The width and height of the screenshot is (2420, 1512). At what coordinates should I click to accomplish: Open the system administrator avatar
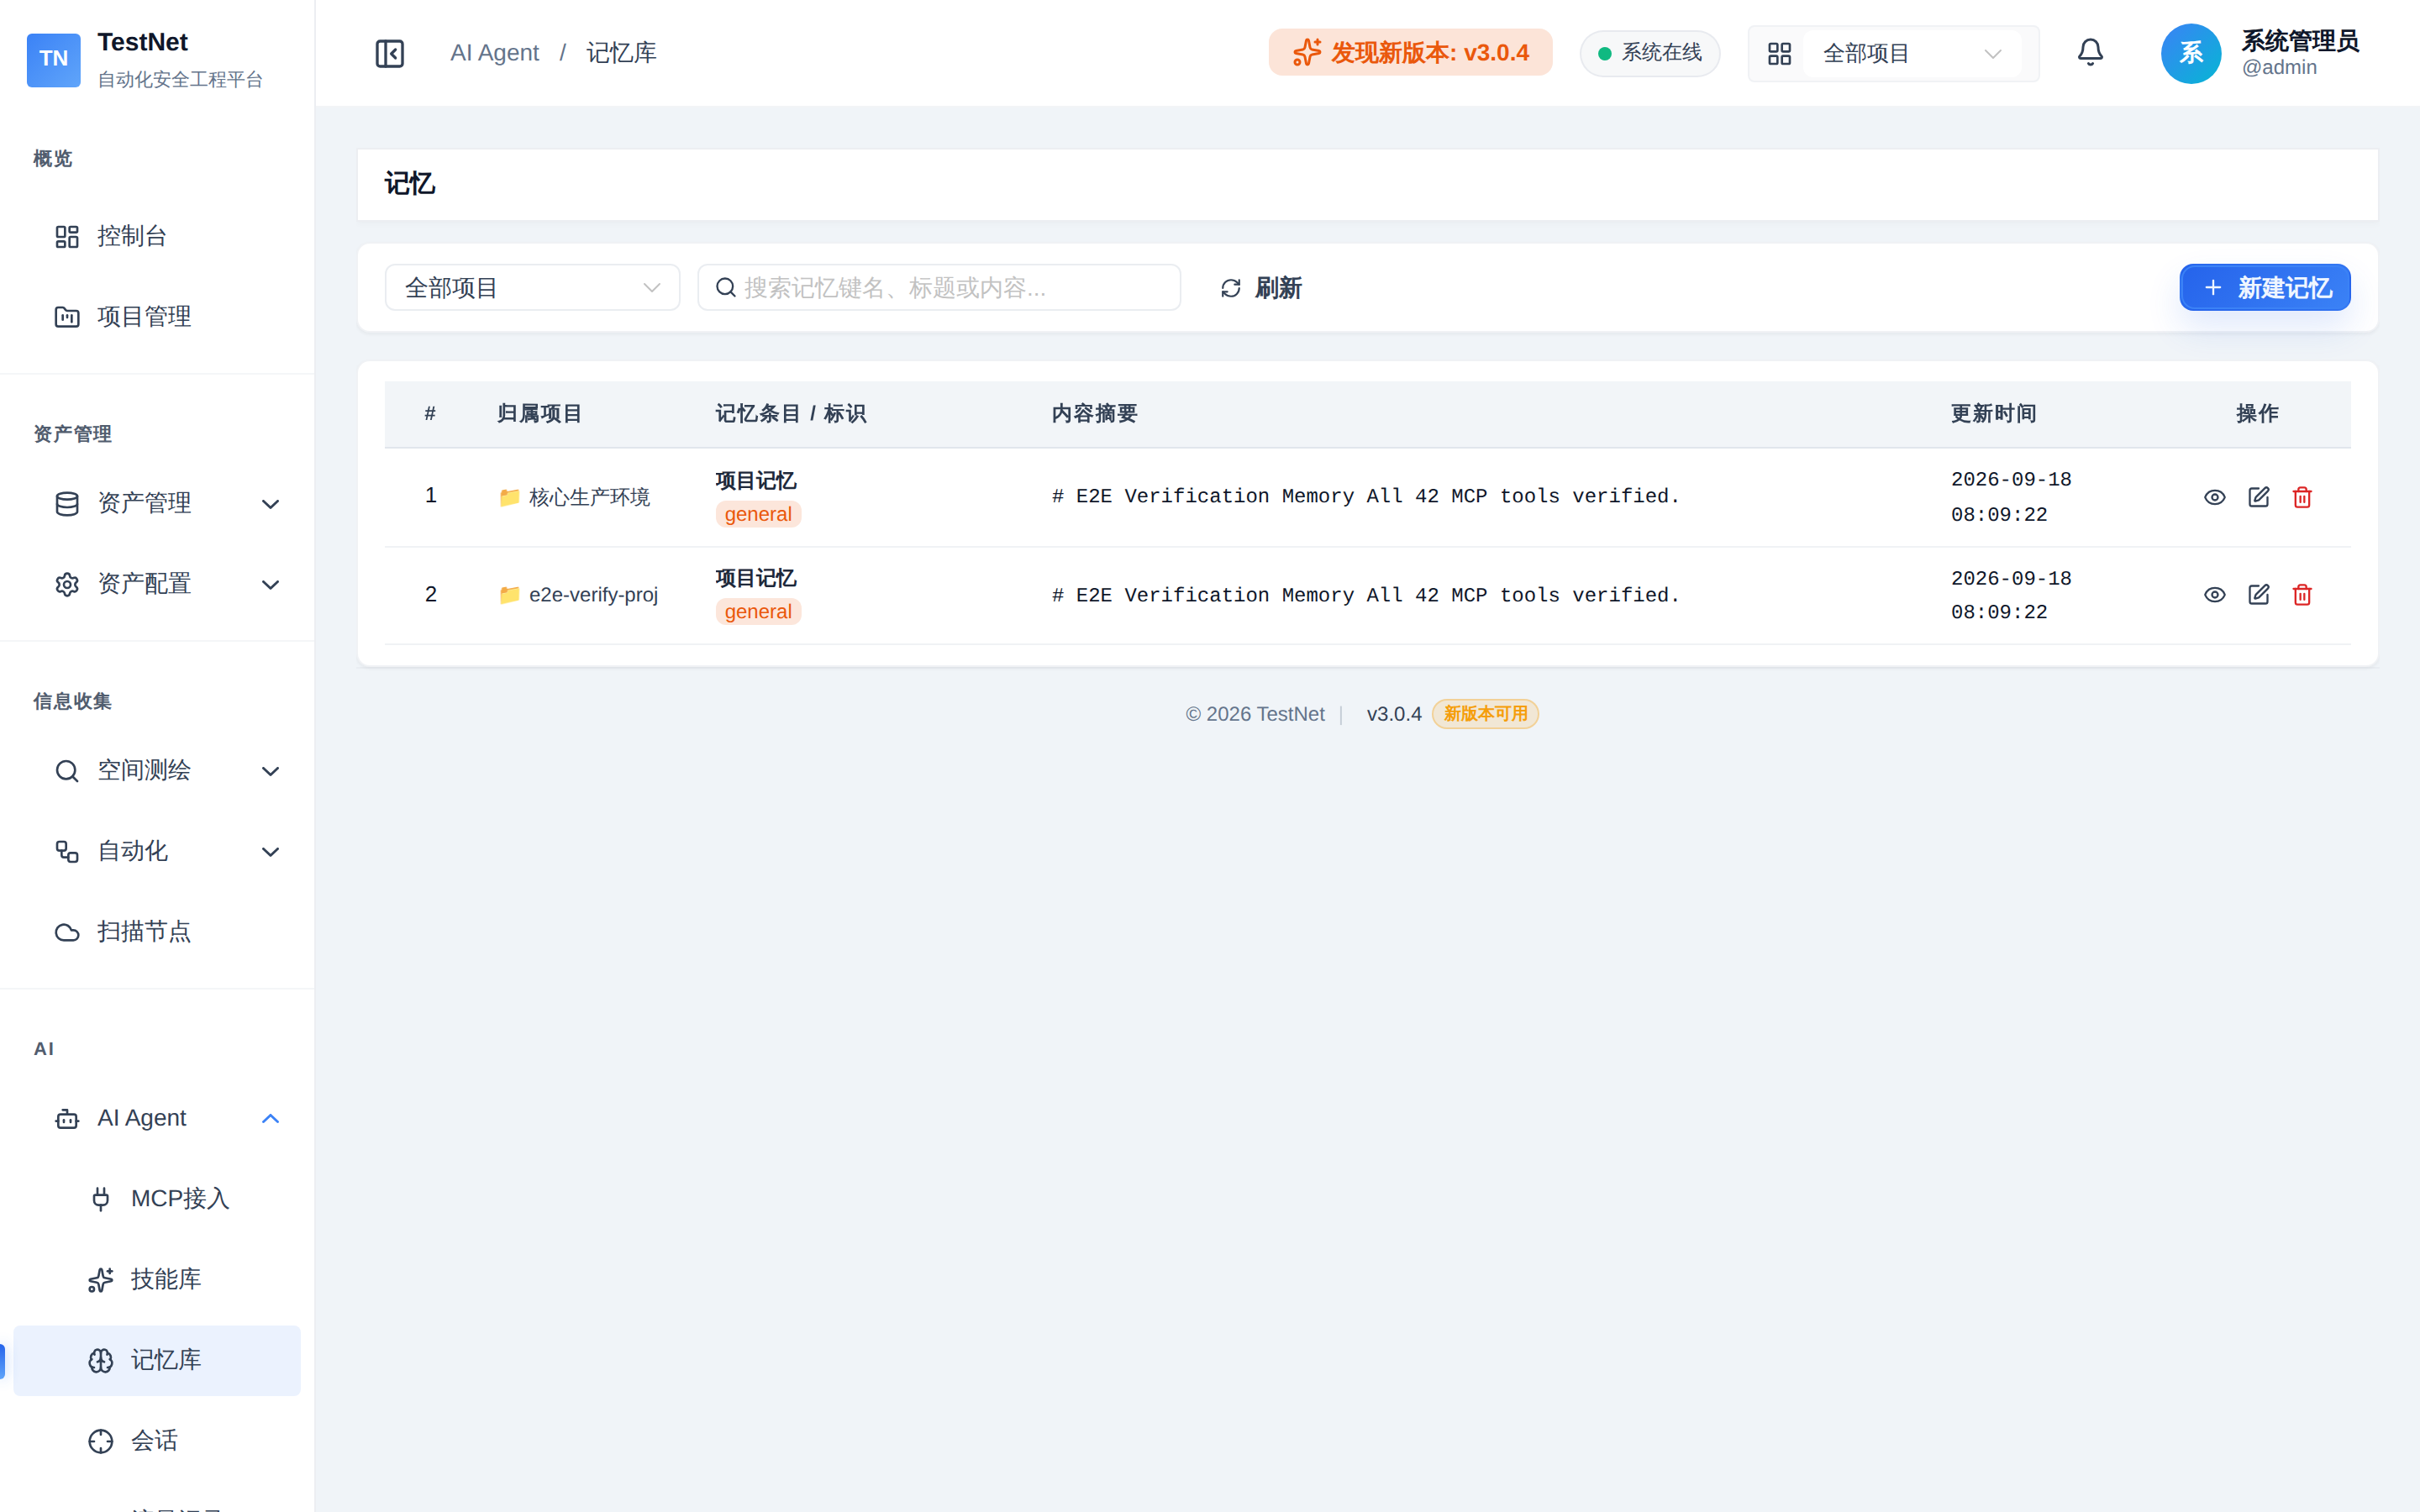2191,53
